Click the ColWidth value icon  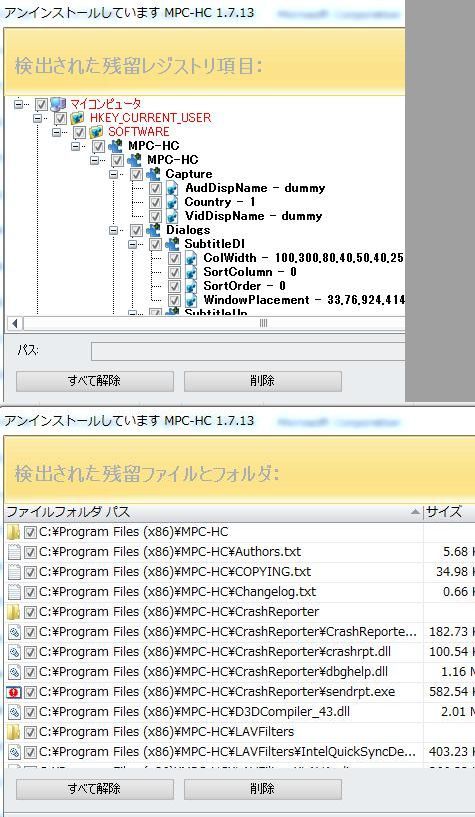pos(191,258)
